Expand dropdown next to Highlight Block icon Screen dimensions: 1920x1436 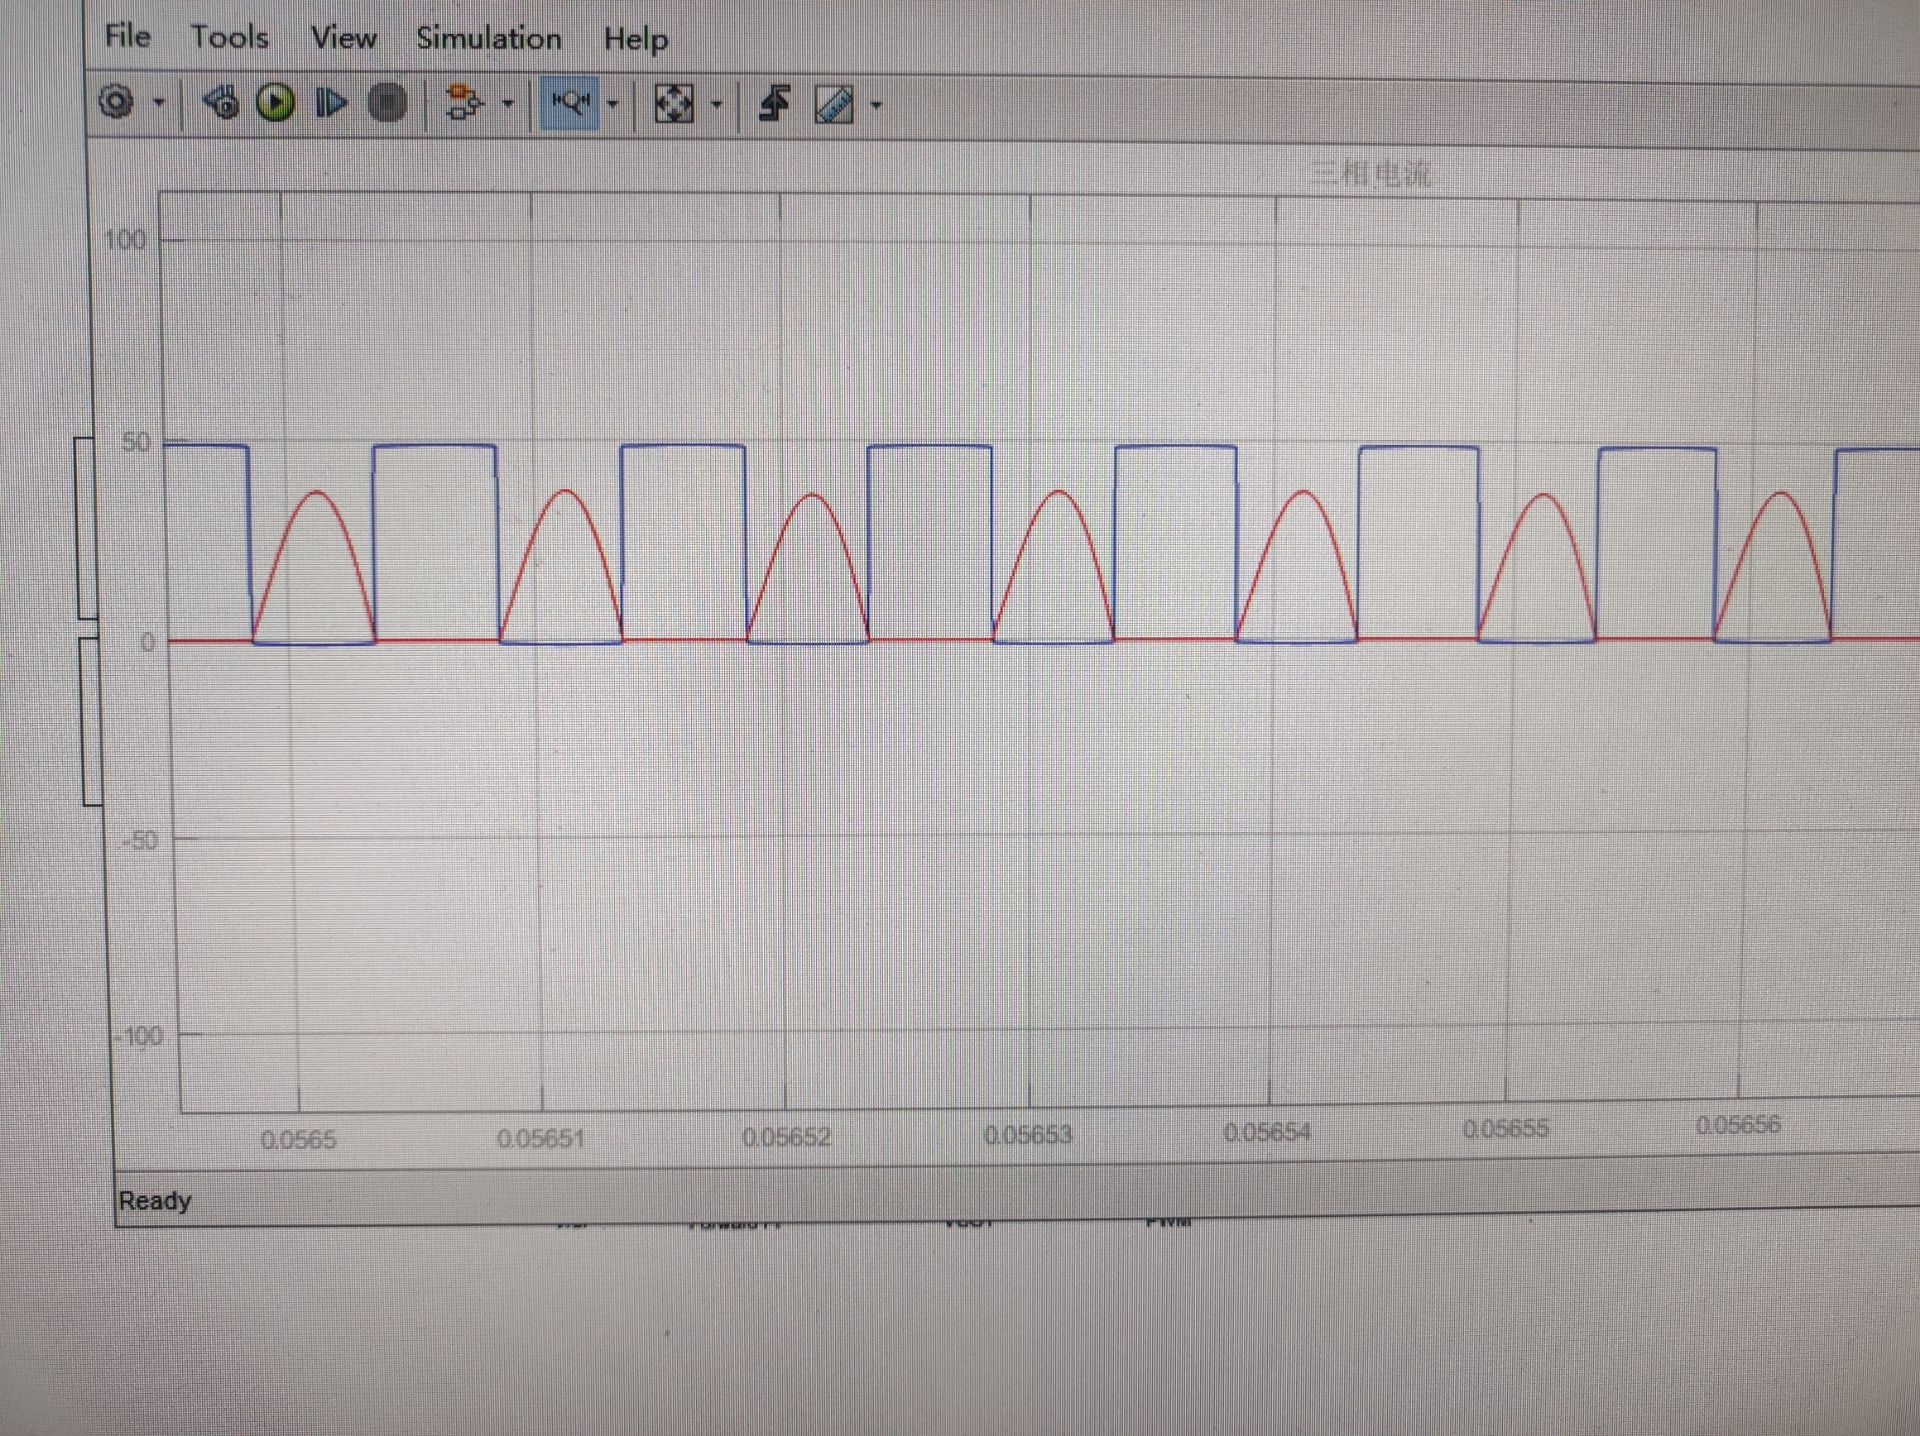(508, 104)
